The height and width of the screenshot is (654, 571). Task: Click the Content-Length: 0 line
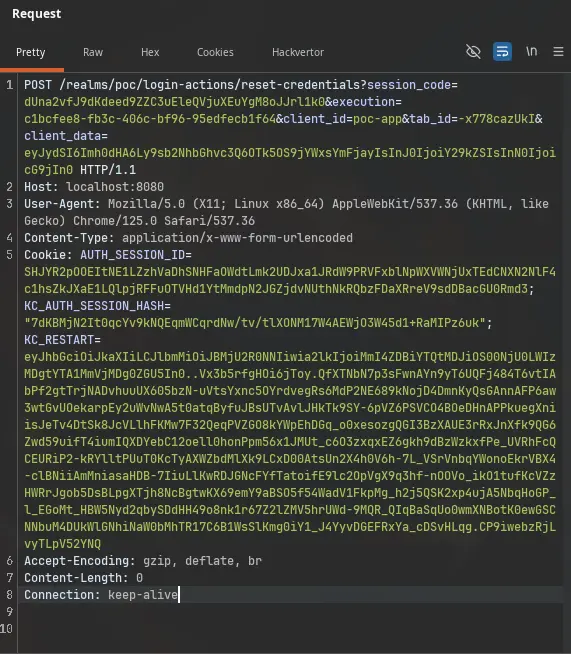click(83, 578)
